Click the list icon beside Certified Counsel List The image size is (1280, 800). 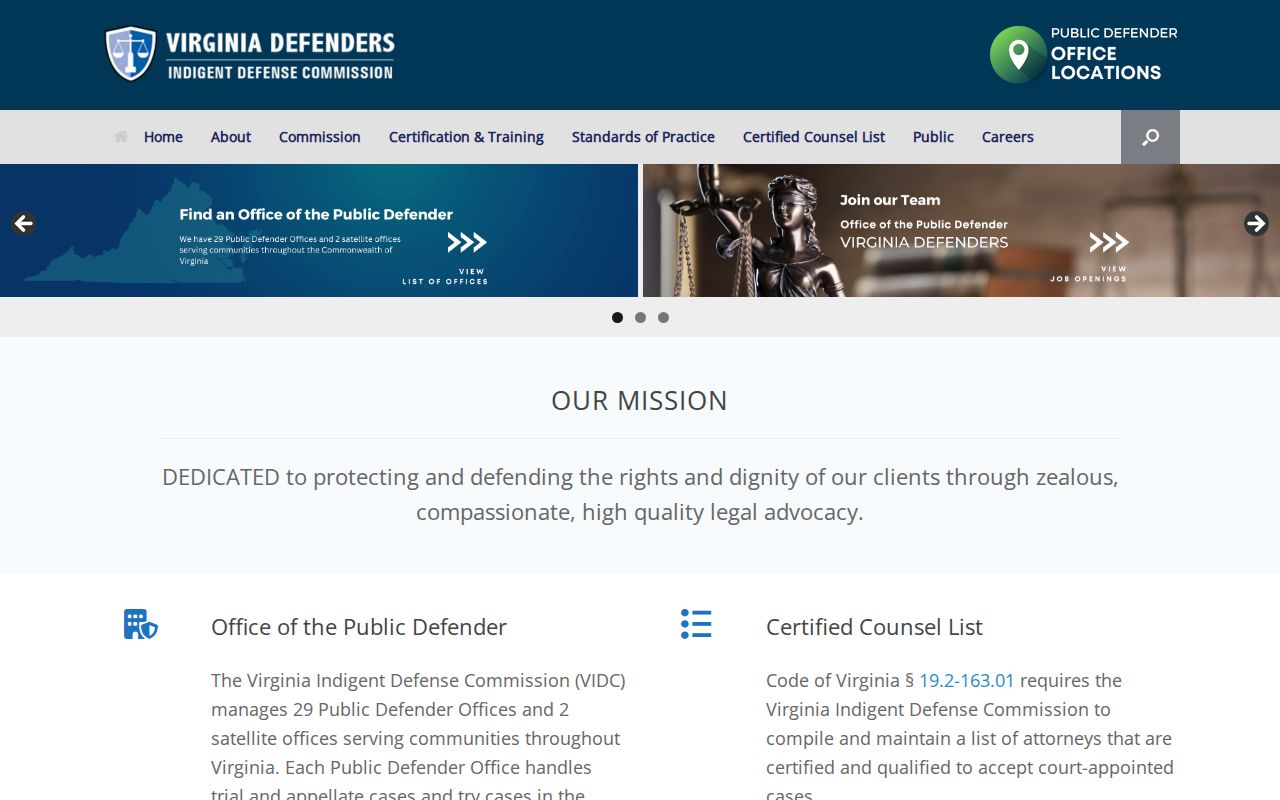[696, 624]
